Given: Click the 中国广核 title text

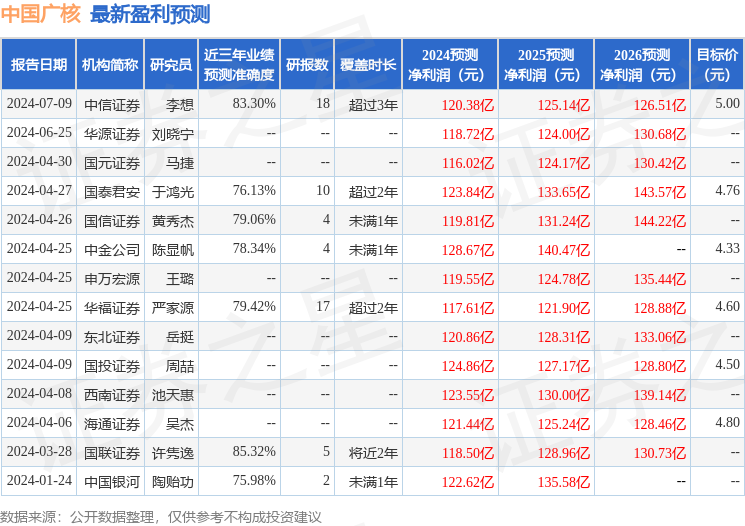Looking at the screenshot, I should point(41,14).
